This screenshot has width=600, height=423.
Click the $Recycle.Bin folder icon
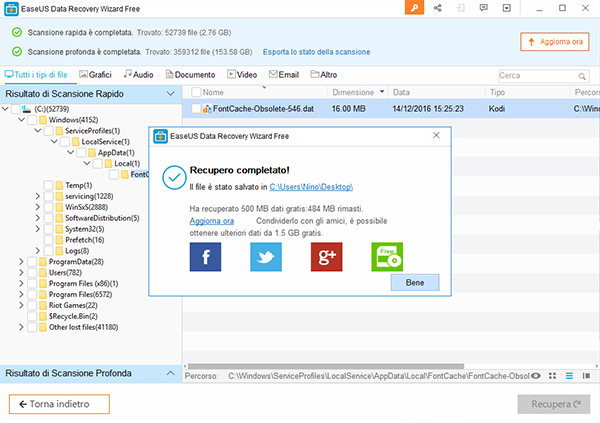(43, 316)
